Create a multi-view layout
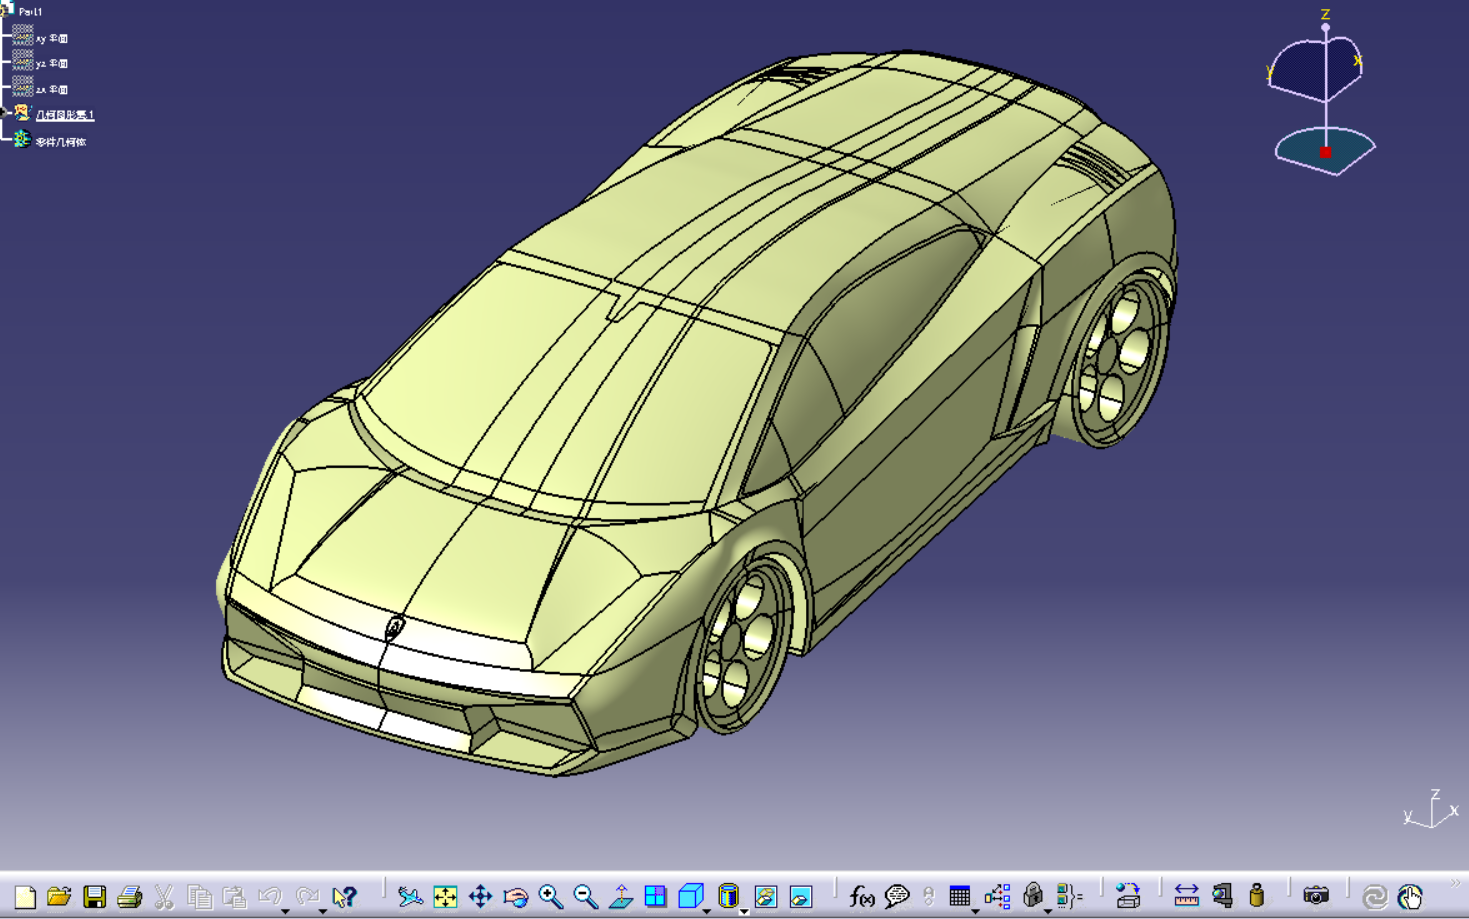 tap(655, 897)
